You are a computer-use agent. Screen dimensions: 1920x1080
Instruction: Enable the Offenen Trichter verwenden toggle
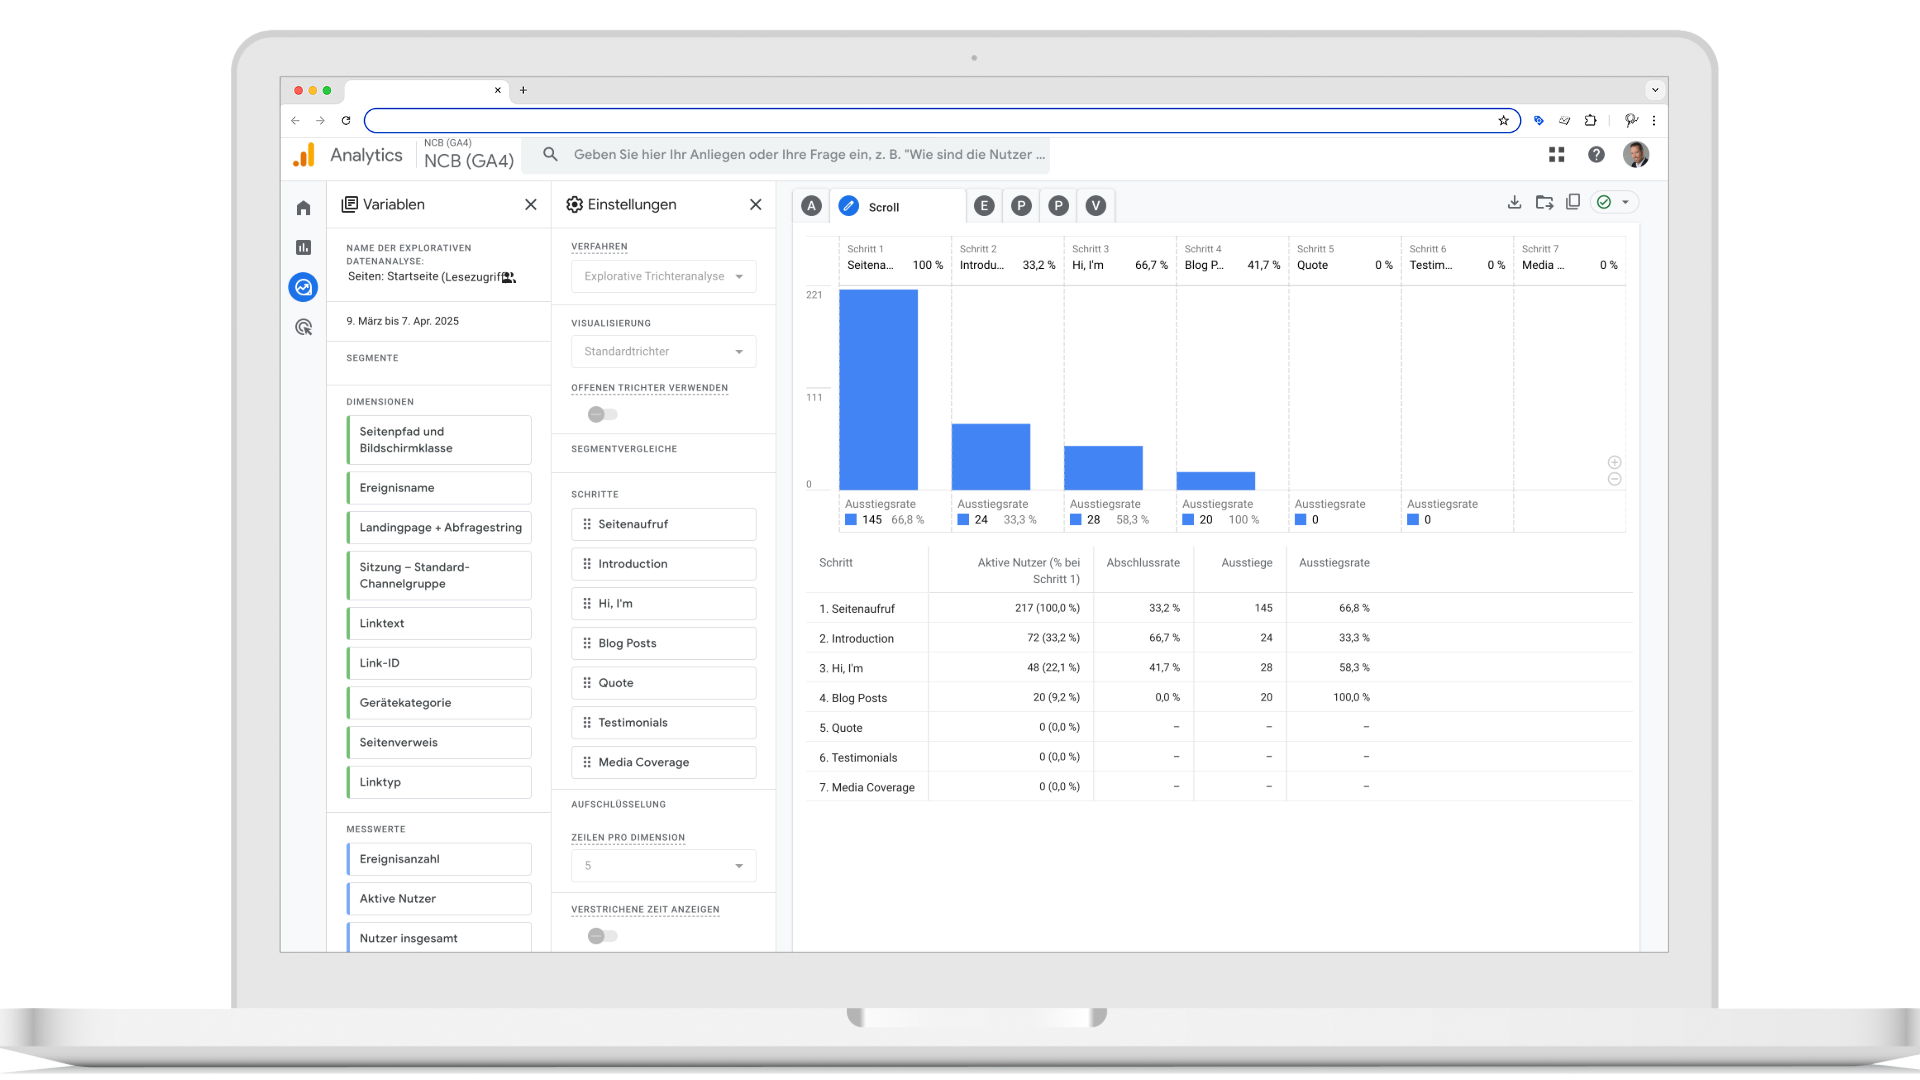tap(602, 414)
